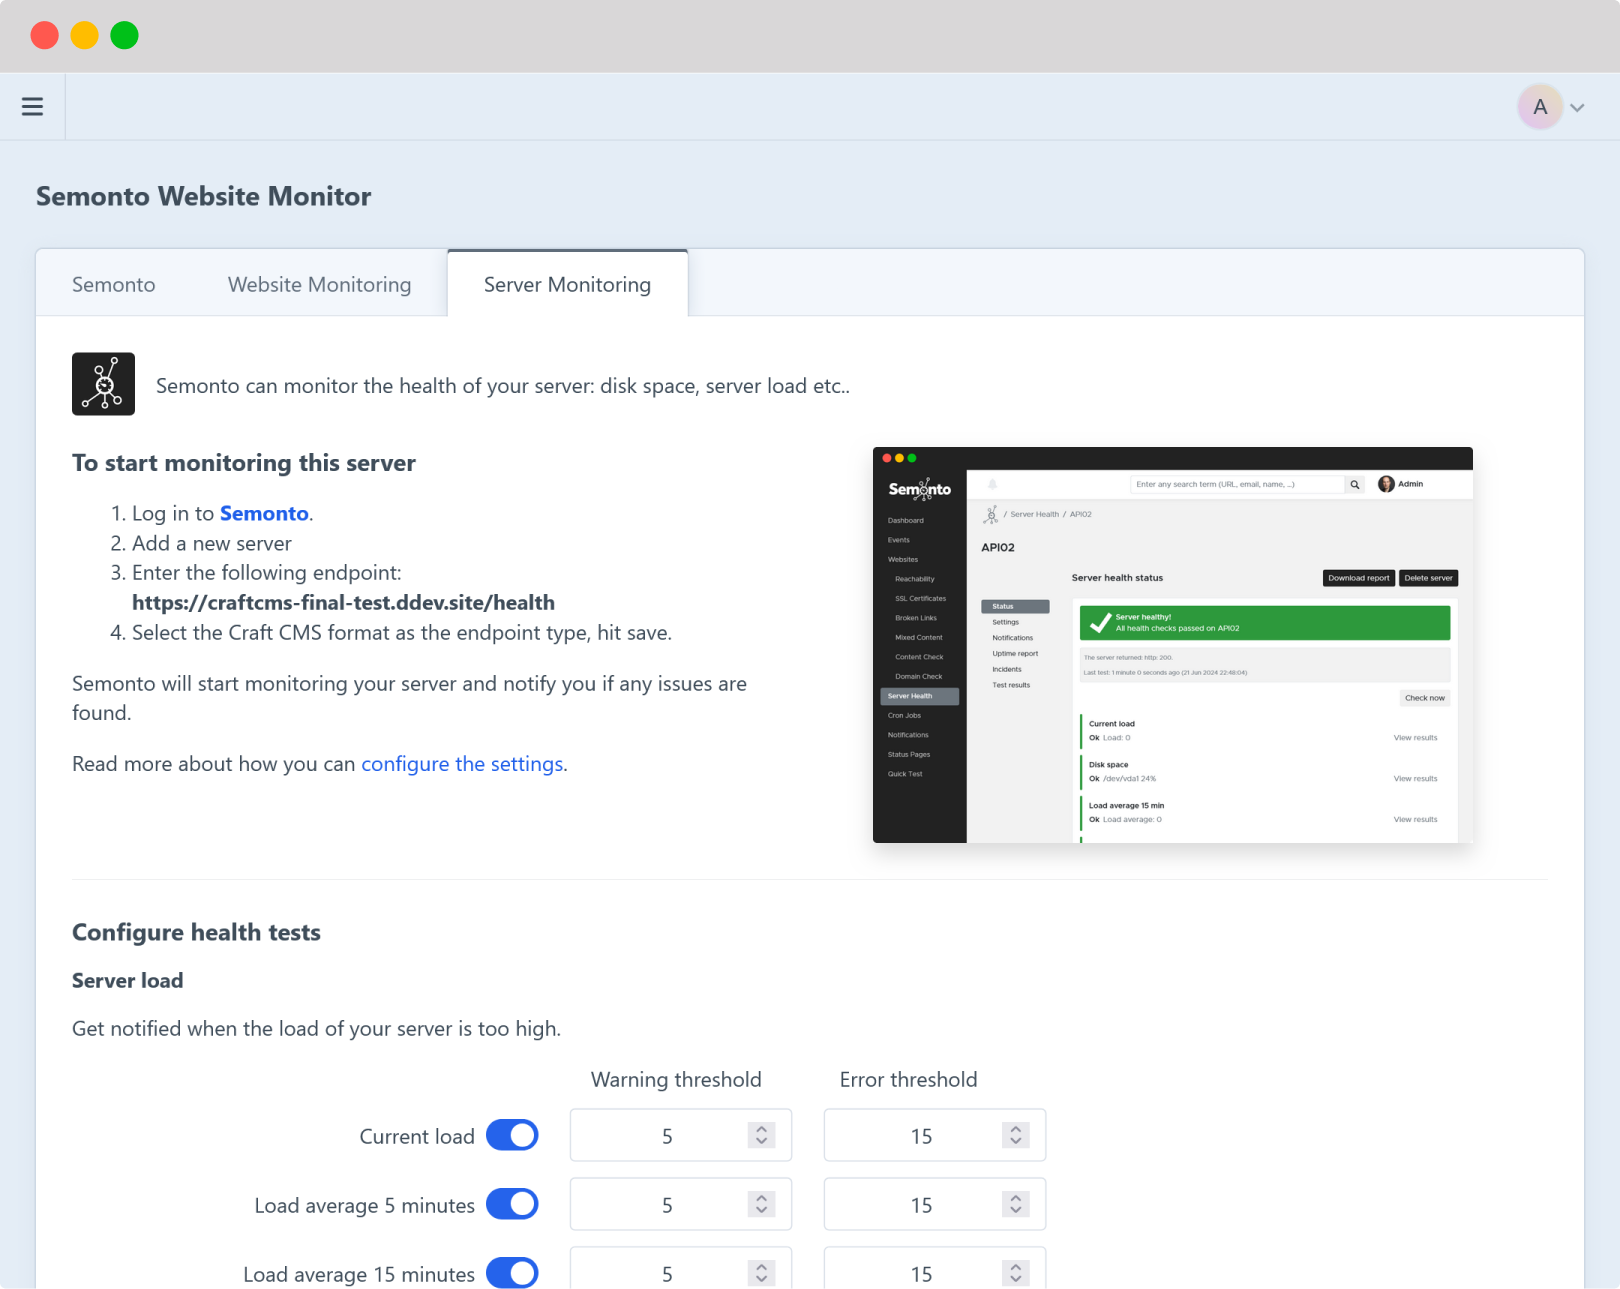
Task: Open the hamburger sidebar menu
Action: (32, 106)
